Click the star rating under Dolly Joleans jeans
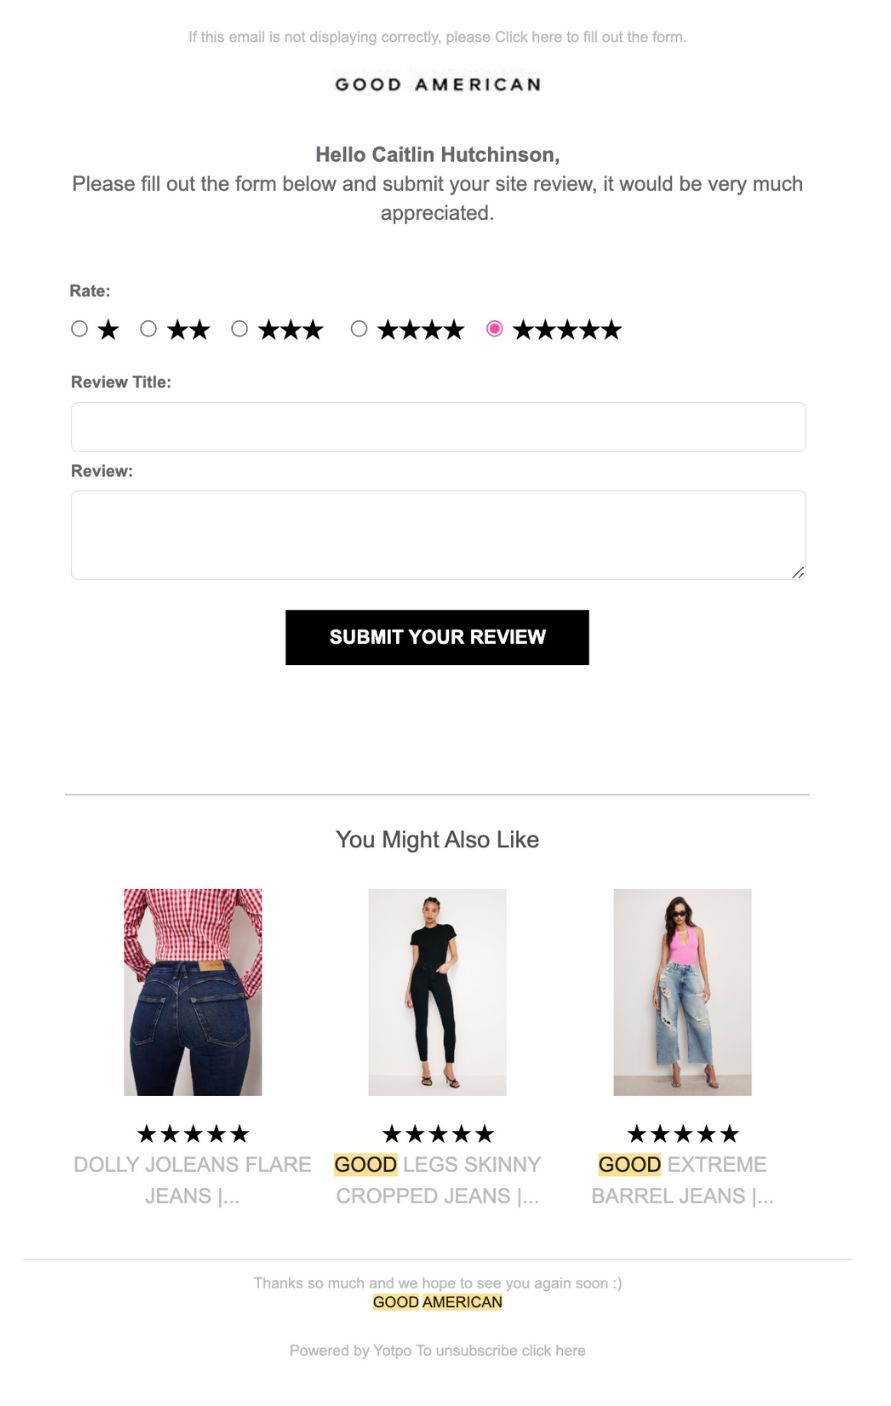This screenshot has width=891, height=1406. click(x=193, y=1134)
